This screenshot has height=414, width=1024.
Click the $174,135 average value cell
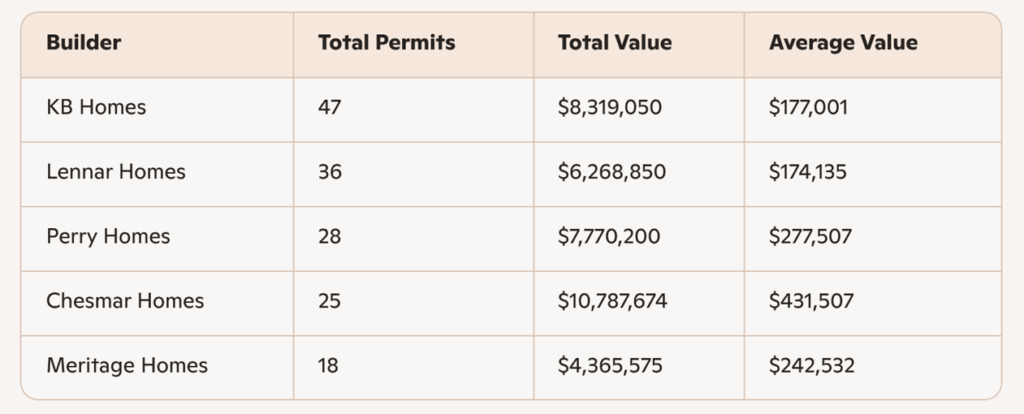pyautogui.click(x=808, y=172)
